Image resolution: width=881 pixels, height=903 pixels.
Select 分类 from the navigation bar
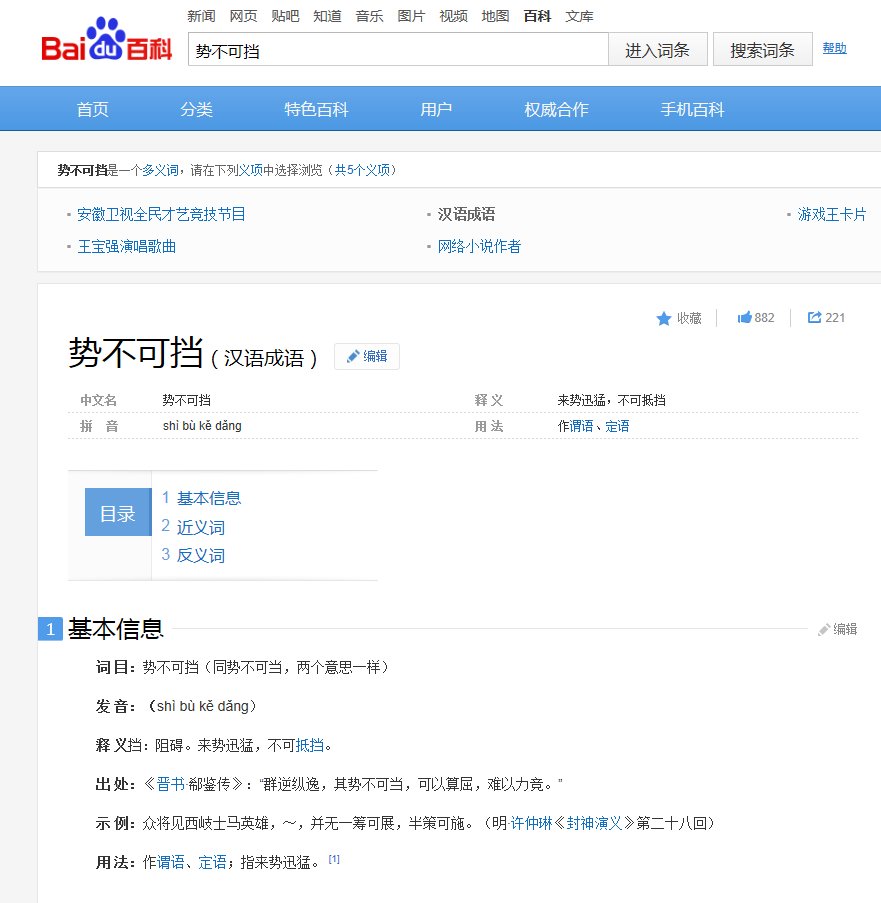[x=196, y=110]
